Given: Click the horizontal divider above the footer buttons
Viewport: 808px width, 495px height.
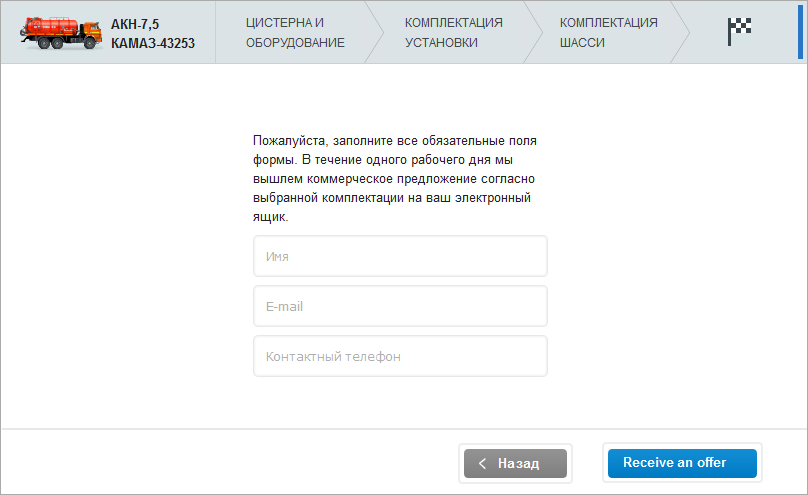Looking at the screenshot, I should 404,429.
